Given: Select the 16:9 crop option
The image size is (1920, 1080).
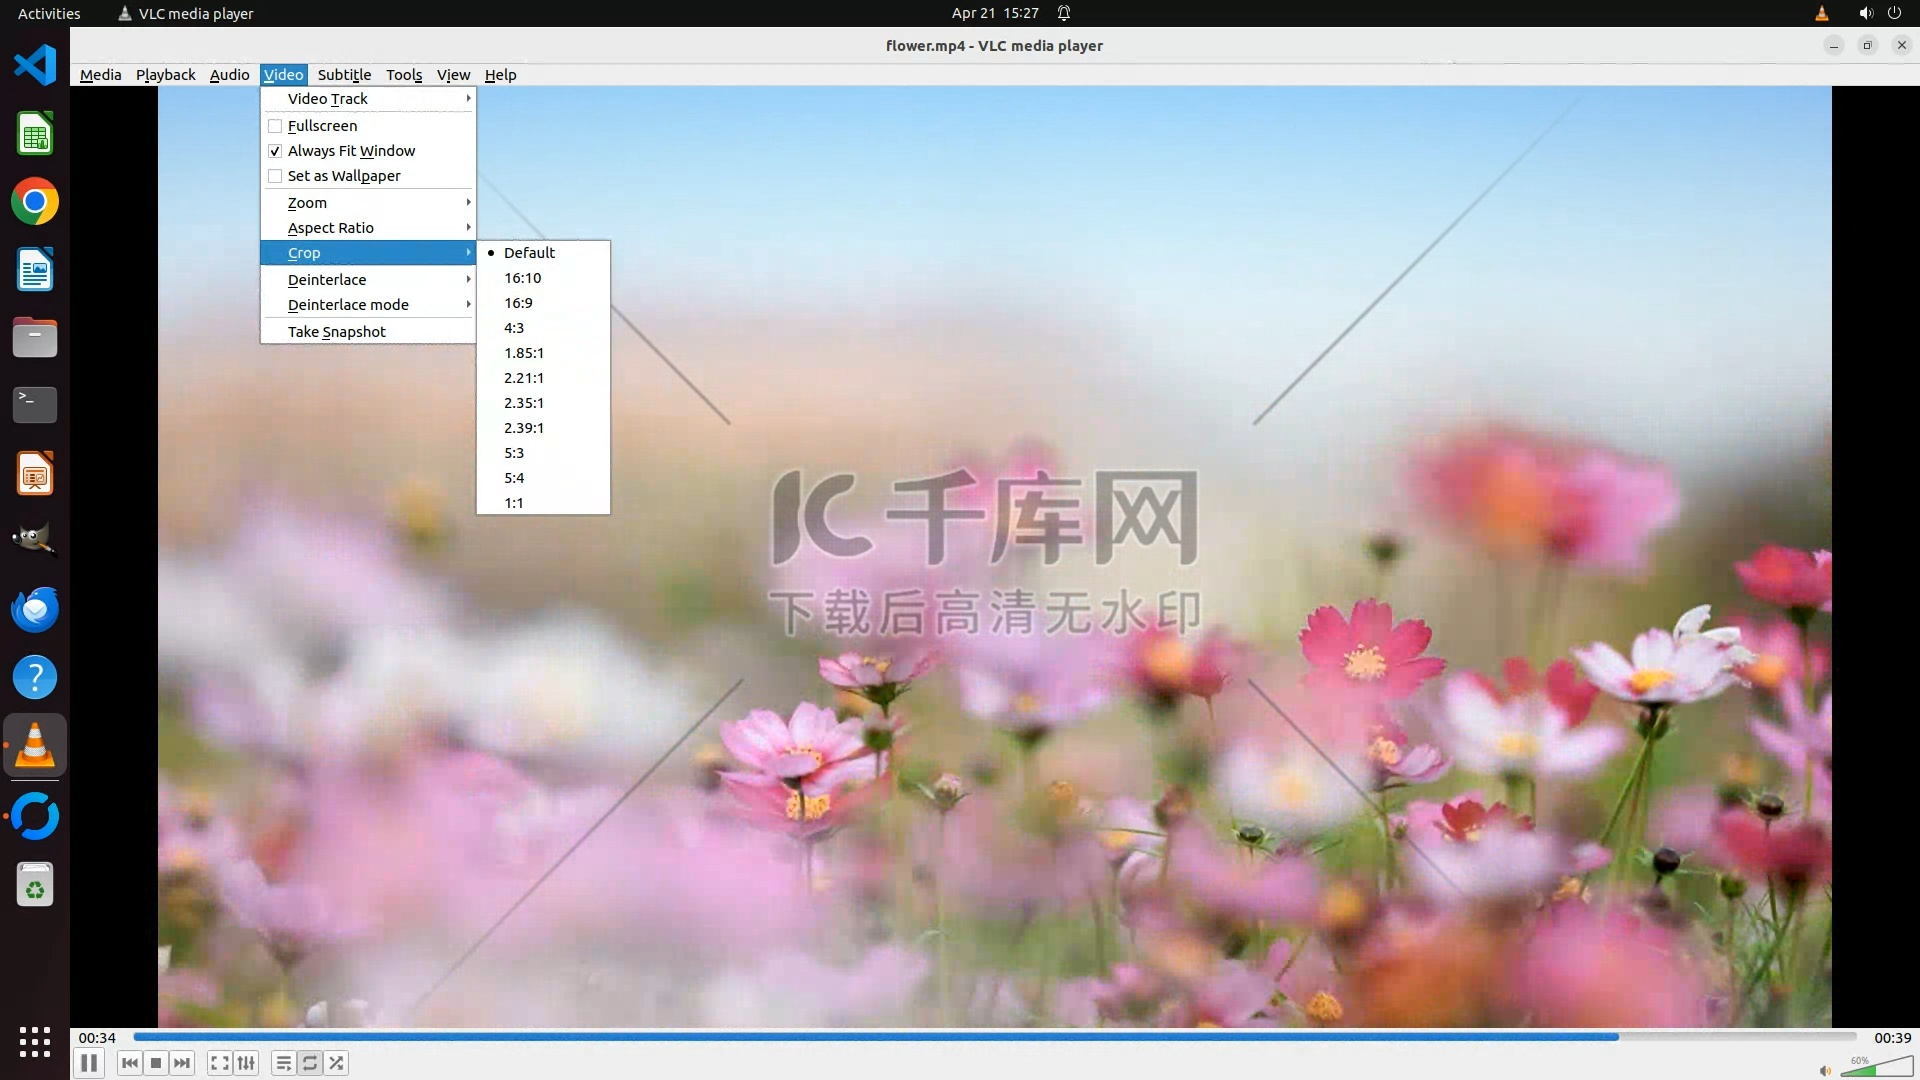Looking at the screenshot, I should (x=518, y=303).
